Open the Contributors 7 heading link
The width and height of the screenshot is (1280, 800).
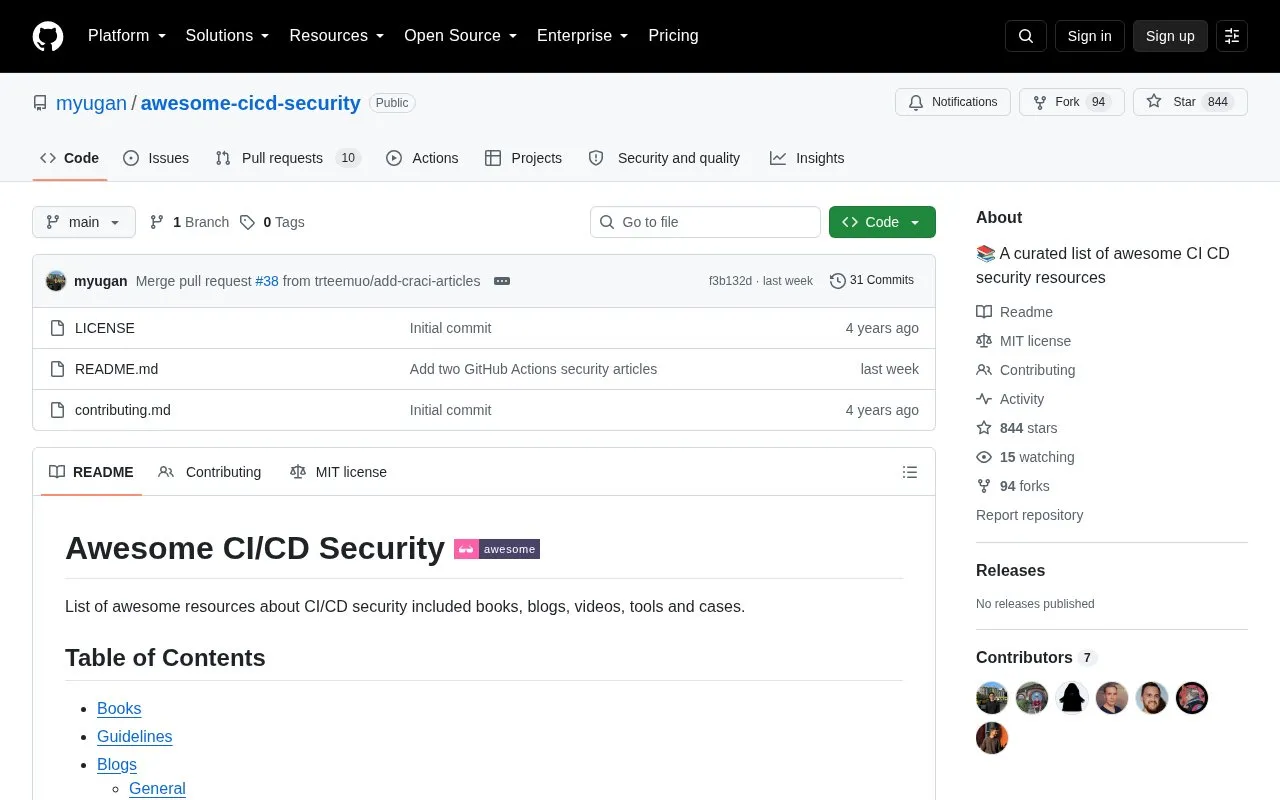(1036, 657)
